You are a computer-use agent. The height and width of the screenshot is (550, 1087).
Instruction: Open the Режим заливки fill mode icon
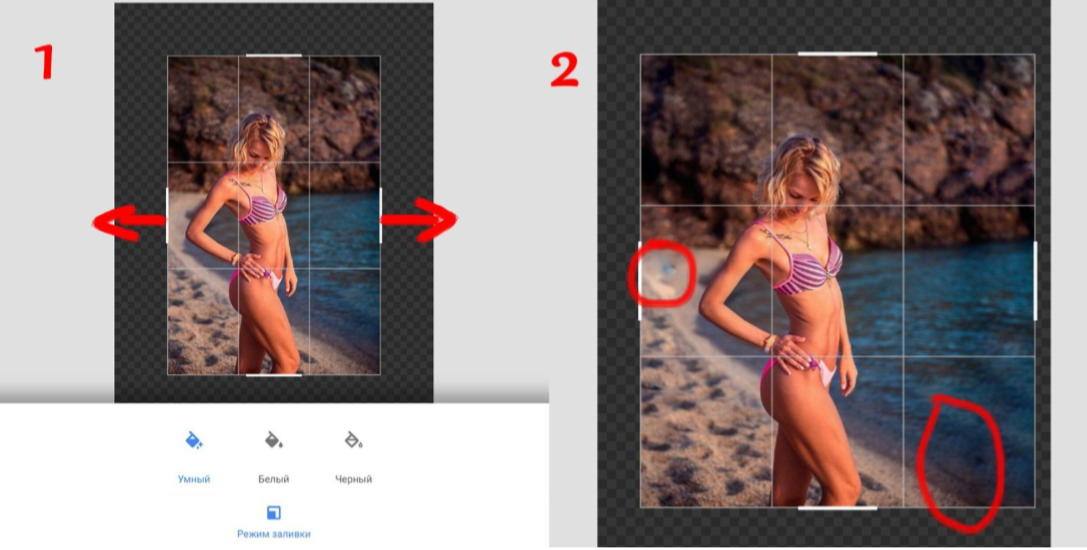(x=274, y=513)
